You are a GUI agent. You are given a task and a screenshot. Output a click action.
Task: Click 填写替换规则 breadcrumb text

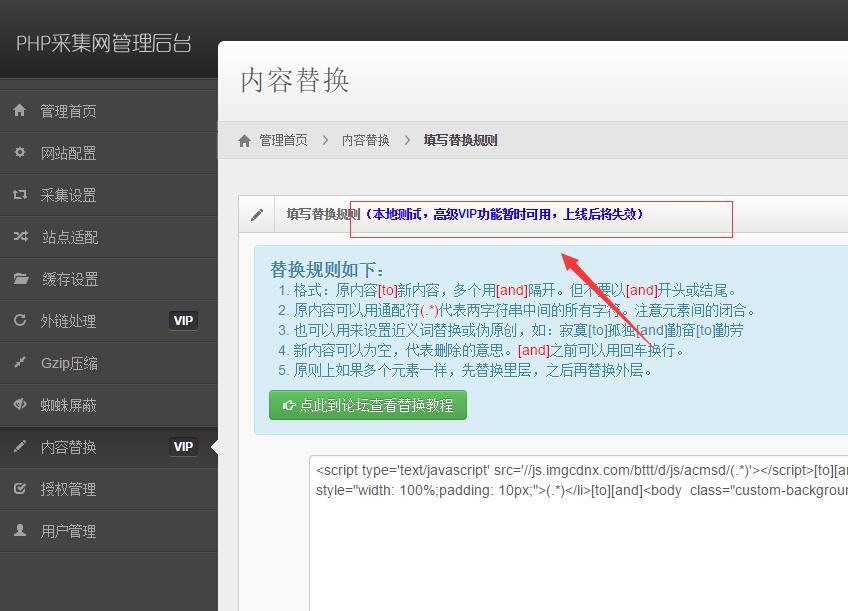[x=460, y=141]
